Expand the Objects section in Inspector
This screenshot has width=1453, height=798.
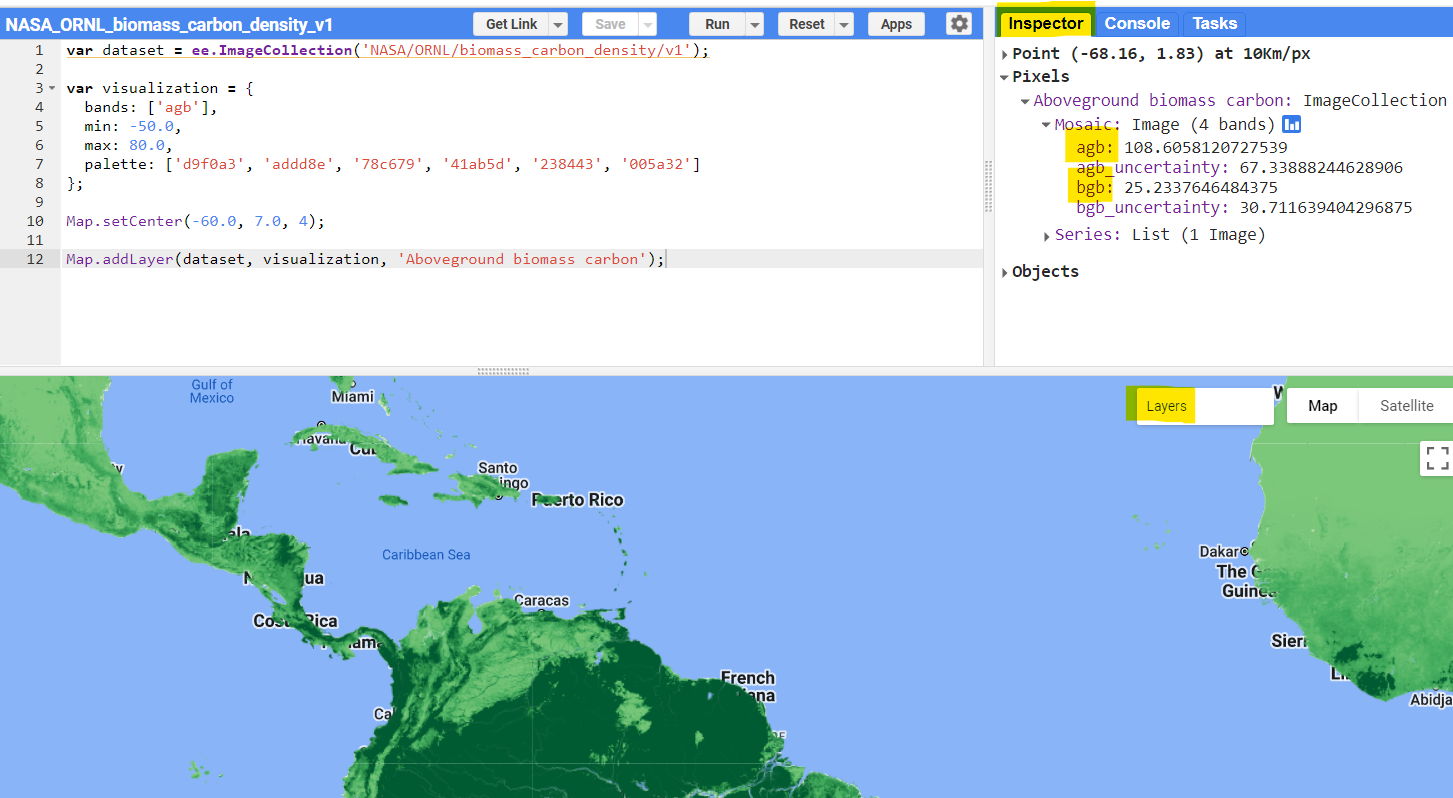coord(1006,271)
